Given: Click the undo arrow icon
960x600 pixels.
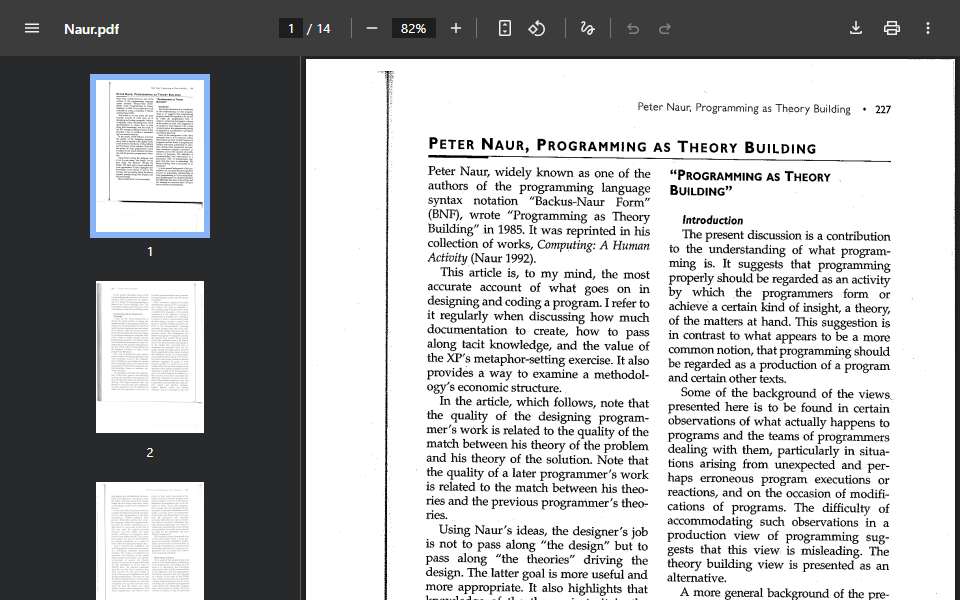Looking at the screenshot, I should tap(633, 29).
